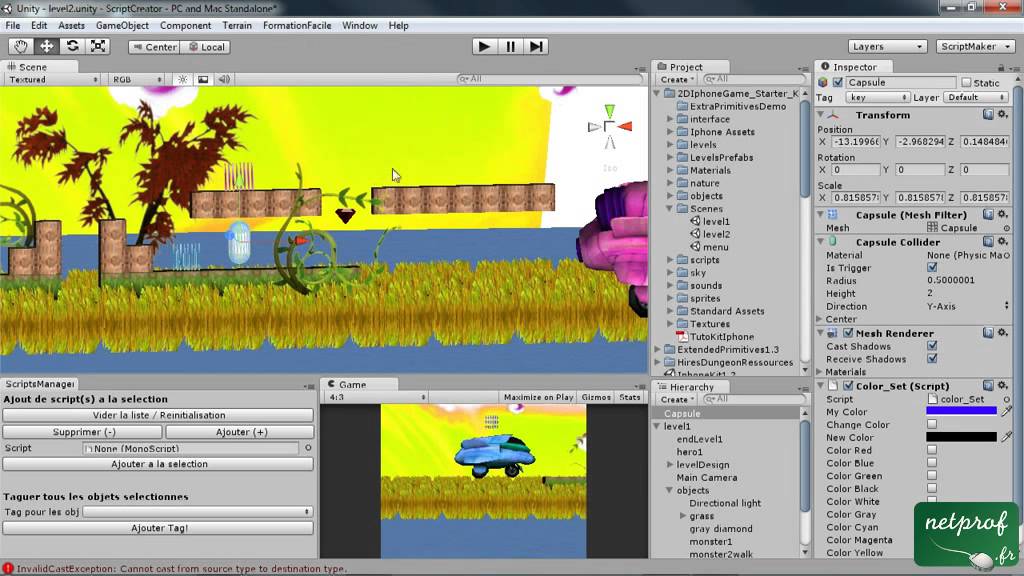
Task: Open Capsule Mesh Filter gear menu
Action: (x=1002, y=215)
